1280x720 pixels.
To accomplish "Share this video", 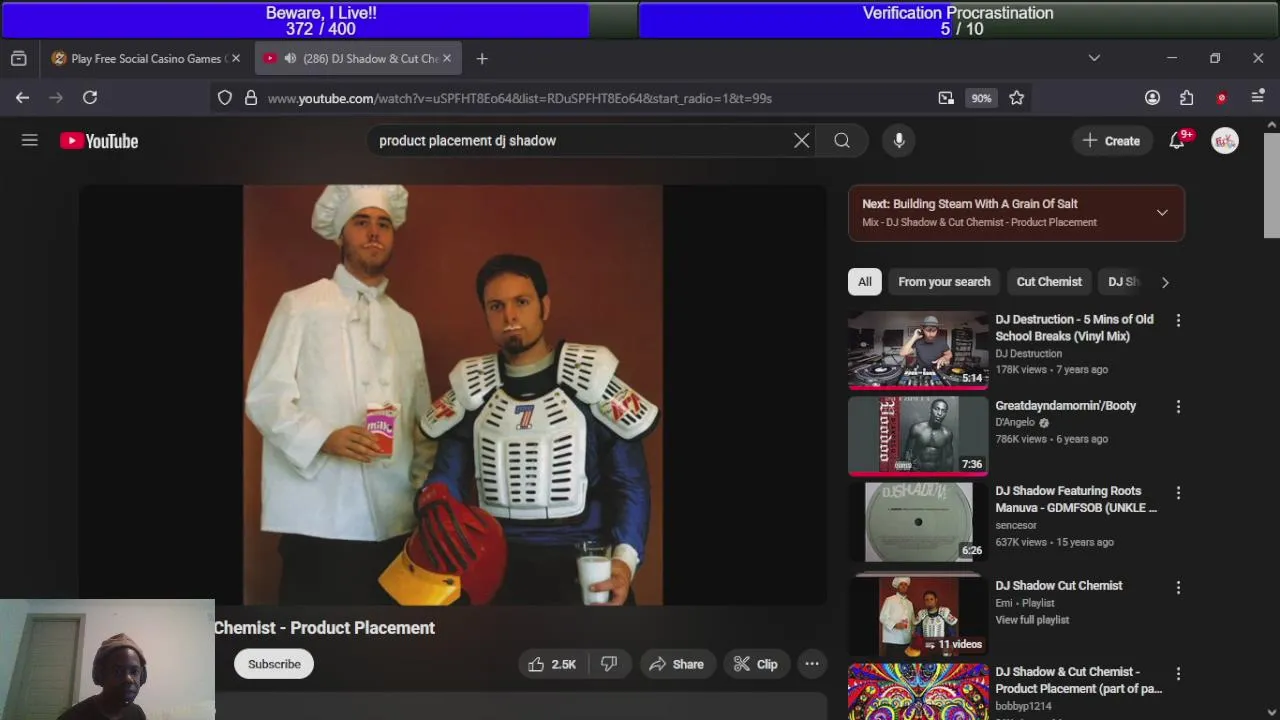I will coord(676,664).
